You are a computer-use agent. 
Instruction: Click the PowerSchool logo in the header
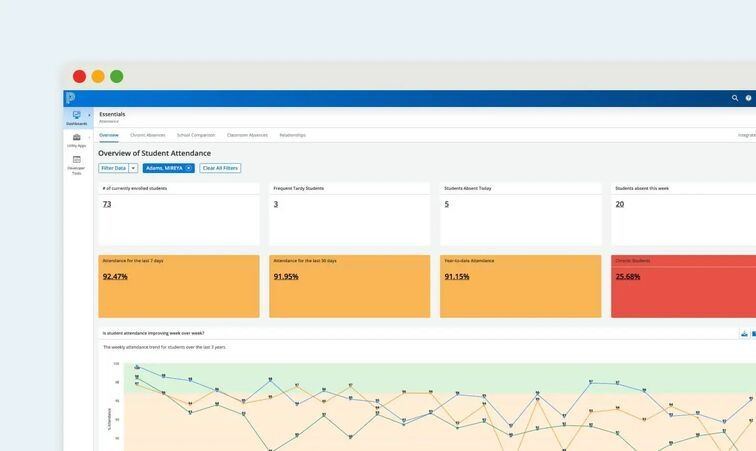click(x=70, y=98)
